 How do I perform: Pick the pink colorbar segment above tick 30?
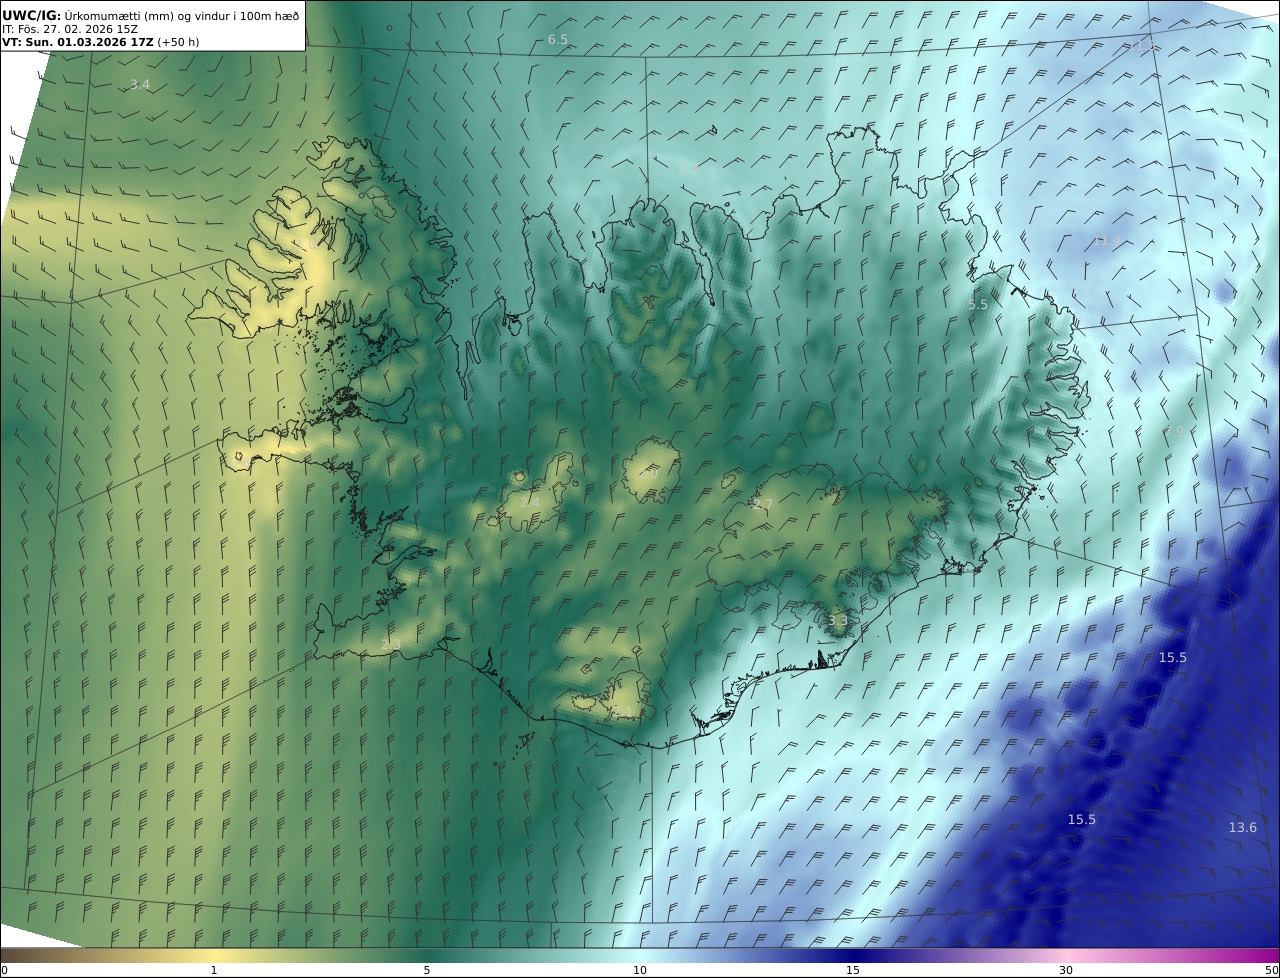(x=1066, y=955)
